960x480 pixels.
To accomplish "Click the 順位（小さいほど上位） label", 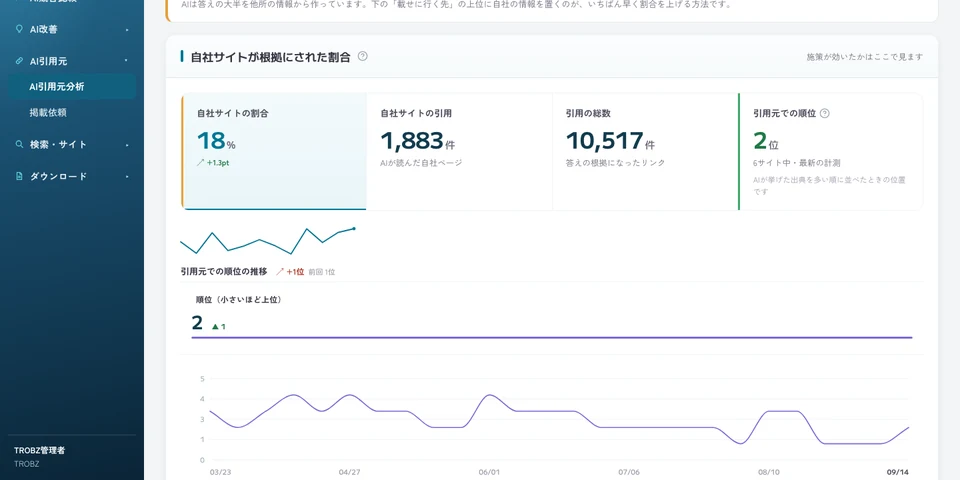I will coord(241,299).
